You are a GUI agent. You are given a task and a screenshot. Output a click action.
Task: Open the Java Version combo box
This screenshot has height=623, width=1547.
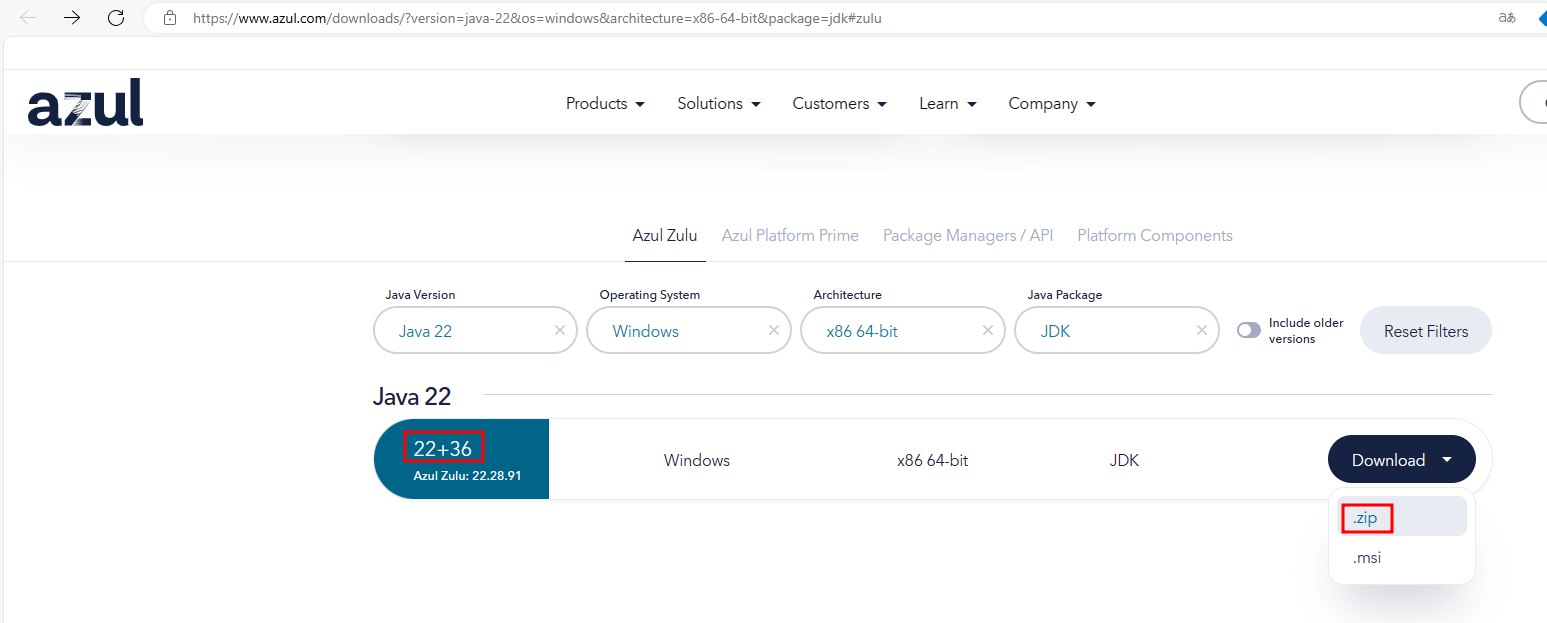tap(475, 330)
